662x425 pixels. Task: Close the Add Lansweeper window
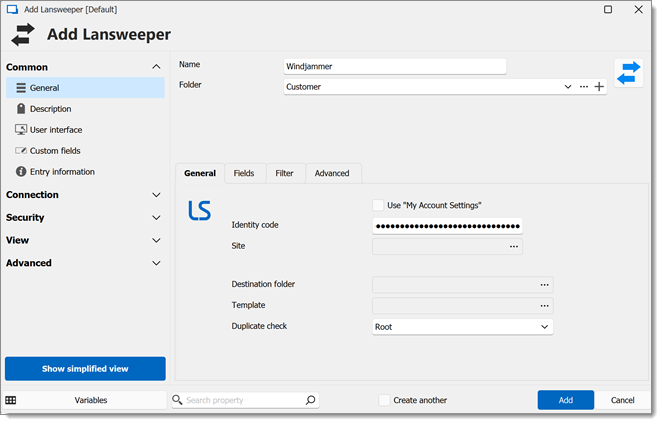[x=638, y=9]
